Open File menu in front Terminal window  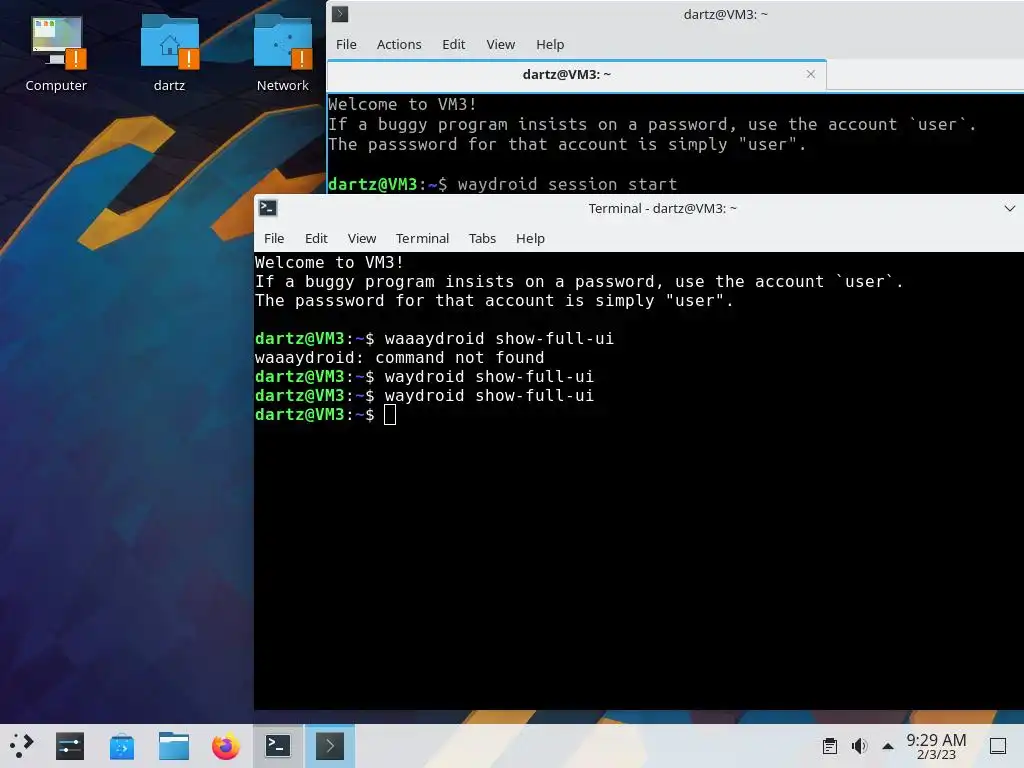[x=274, y=238]
